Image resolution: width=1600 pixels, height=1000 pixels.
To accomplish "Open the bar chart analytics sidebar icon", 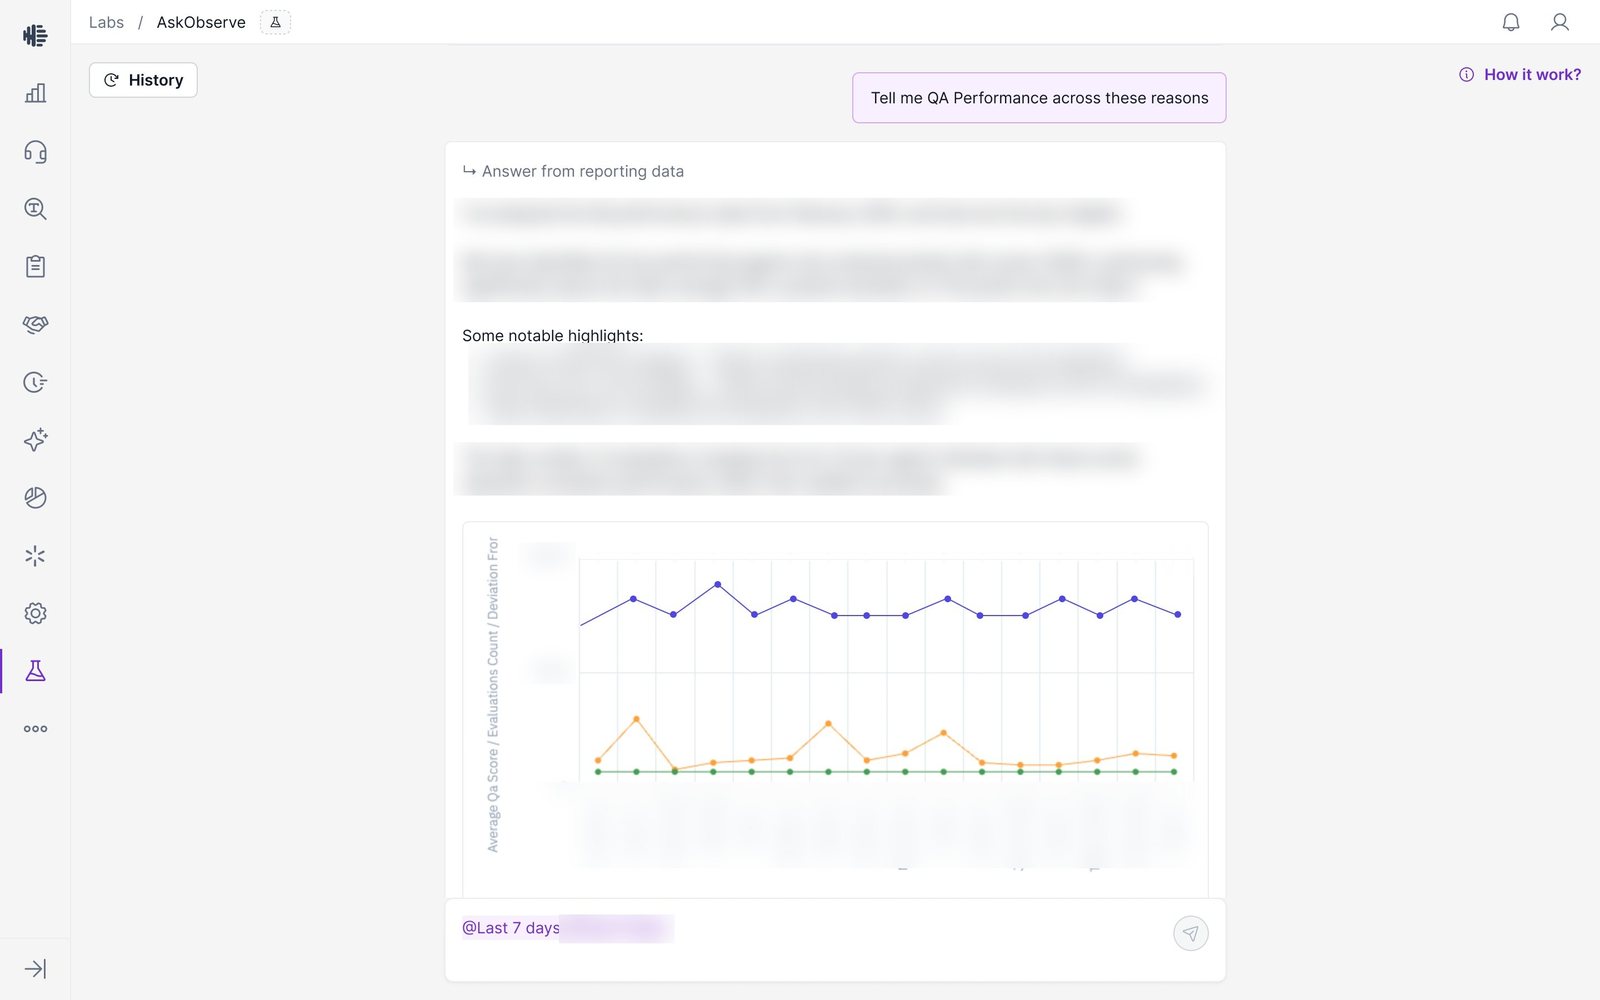I will click(35, 93).
